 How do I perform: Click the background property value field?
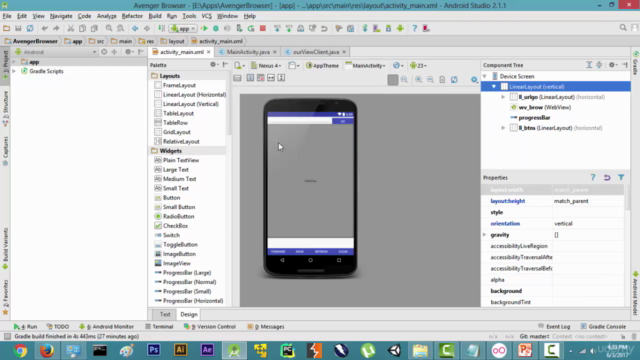click(588, 291)
